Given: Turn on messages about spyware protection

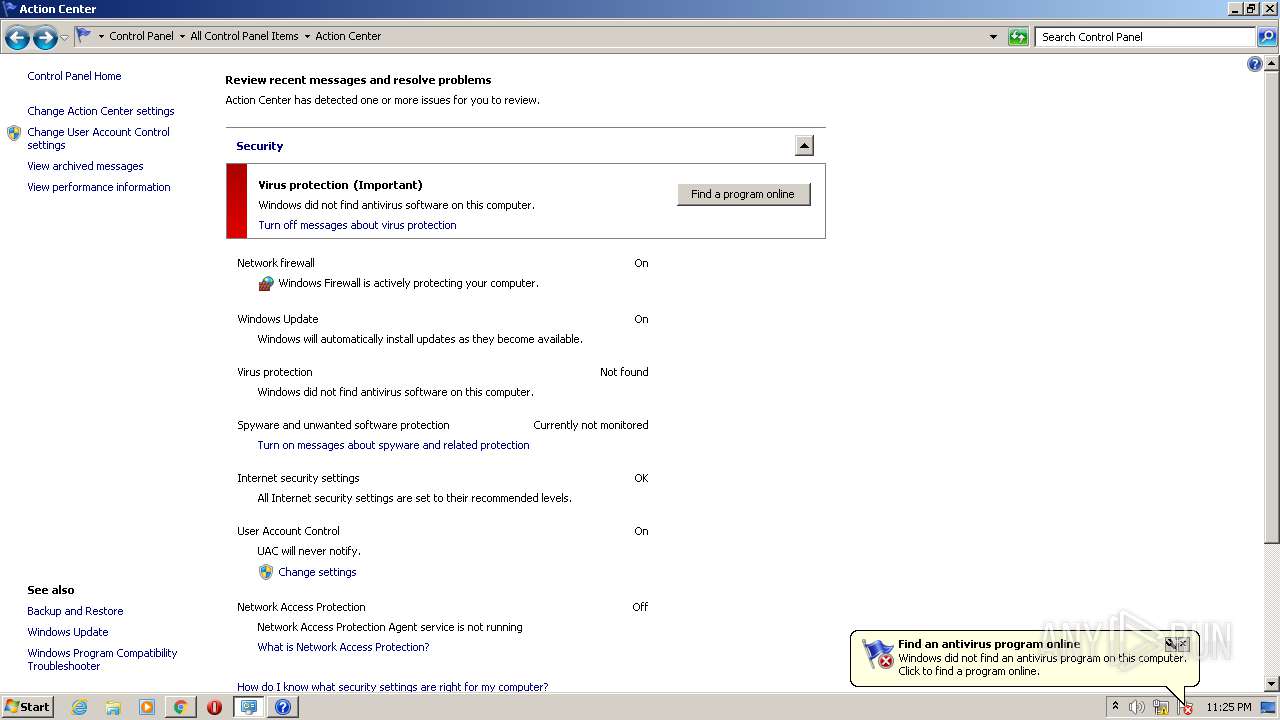Looking at the screenshot, I should (x=393, y=445).
